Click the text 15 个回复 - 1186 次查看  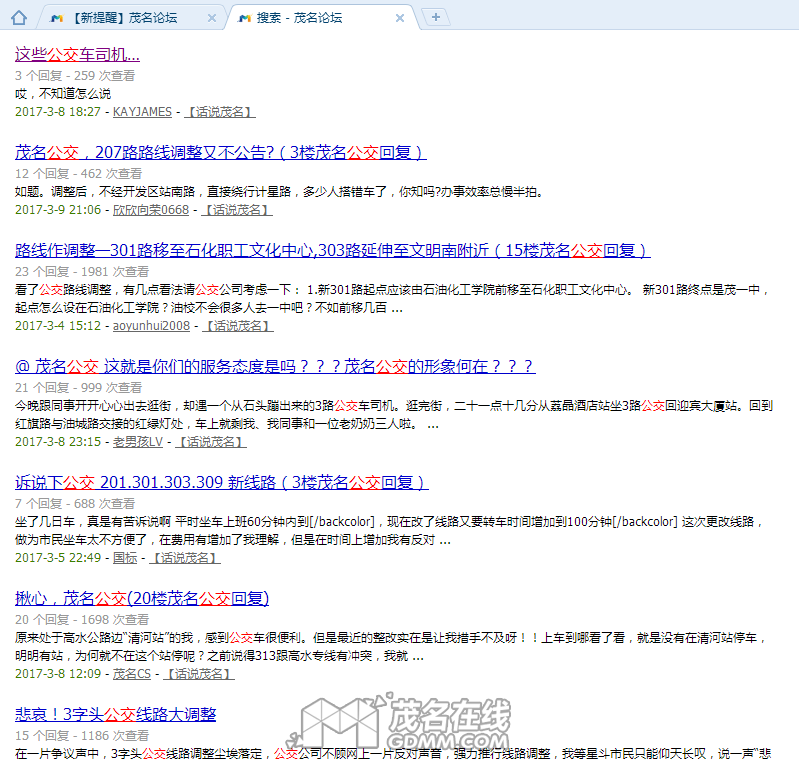tap(82, 735)
